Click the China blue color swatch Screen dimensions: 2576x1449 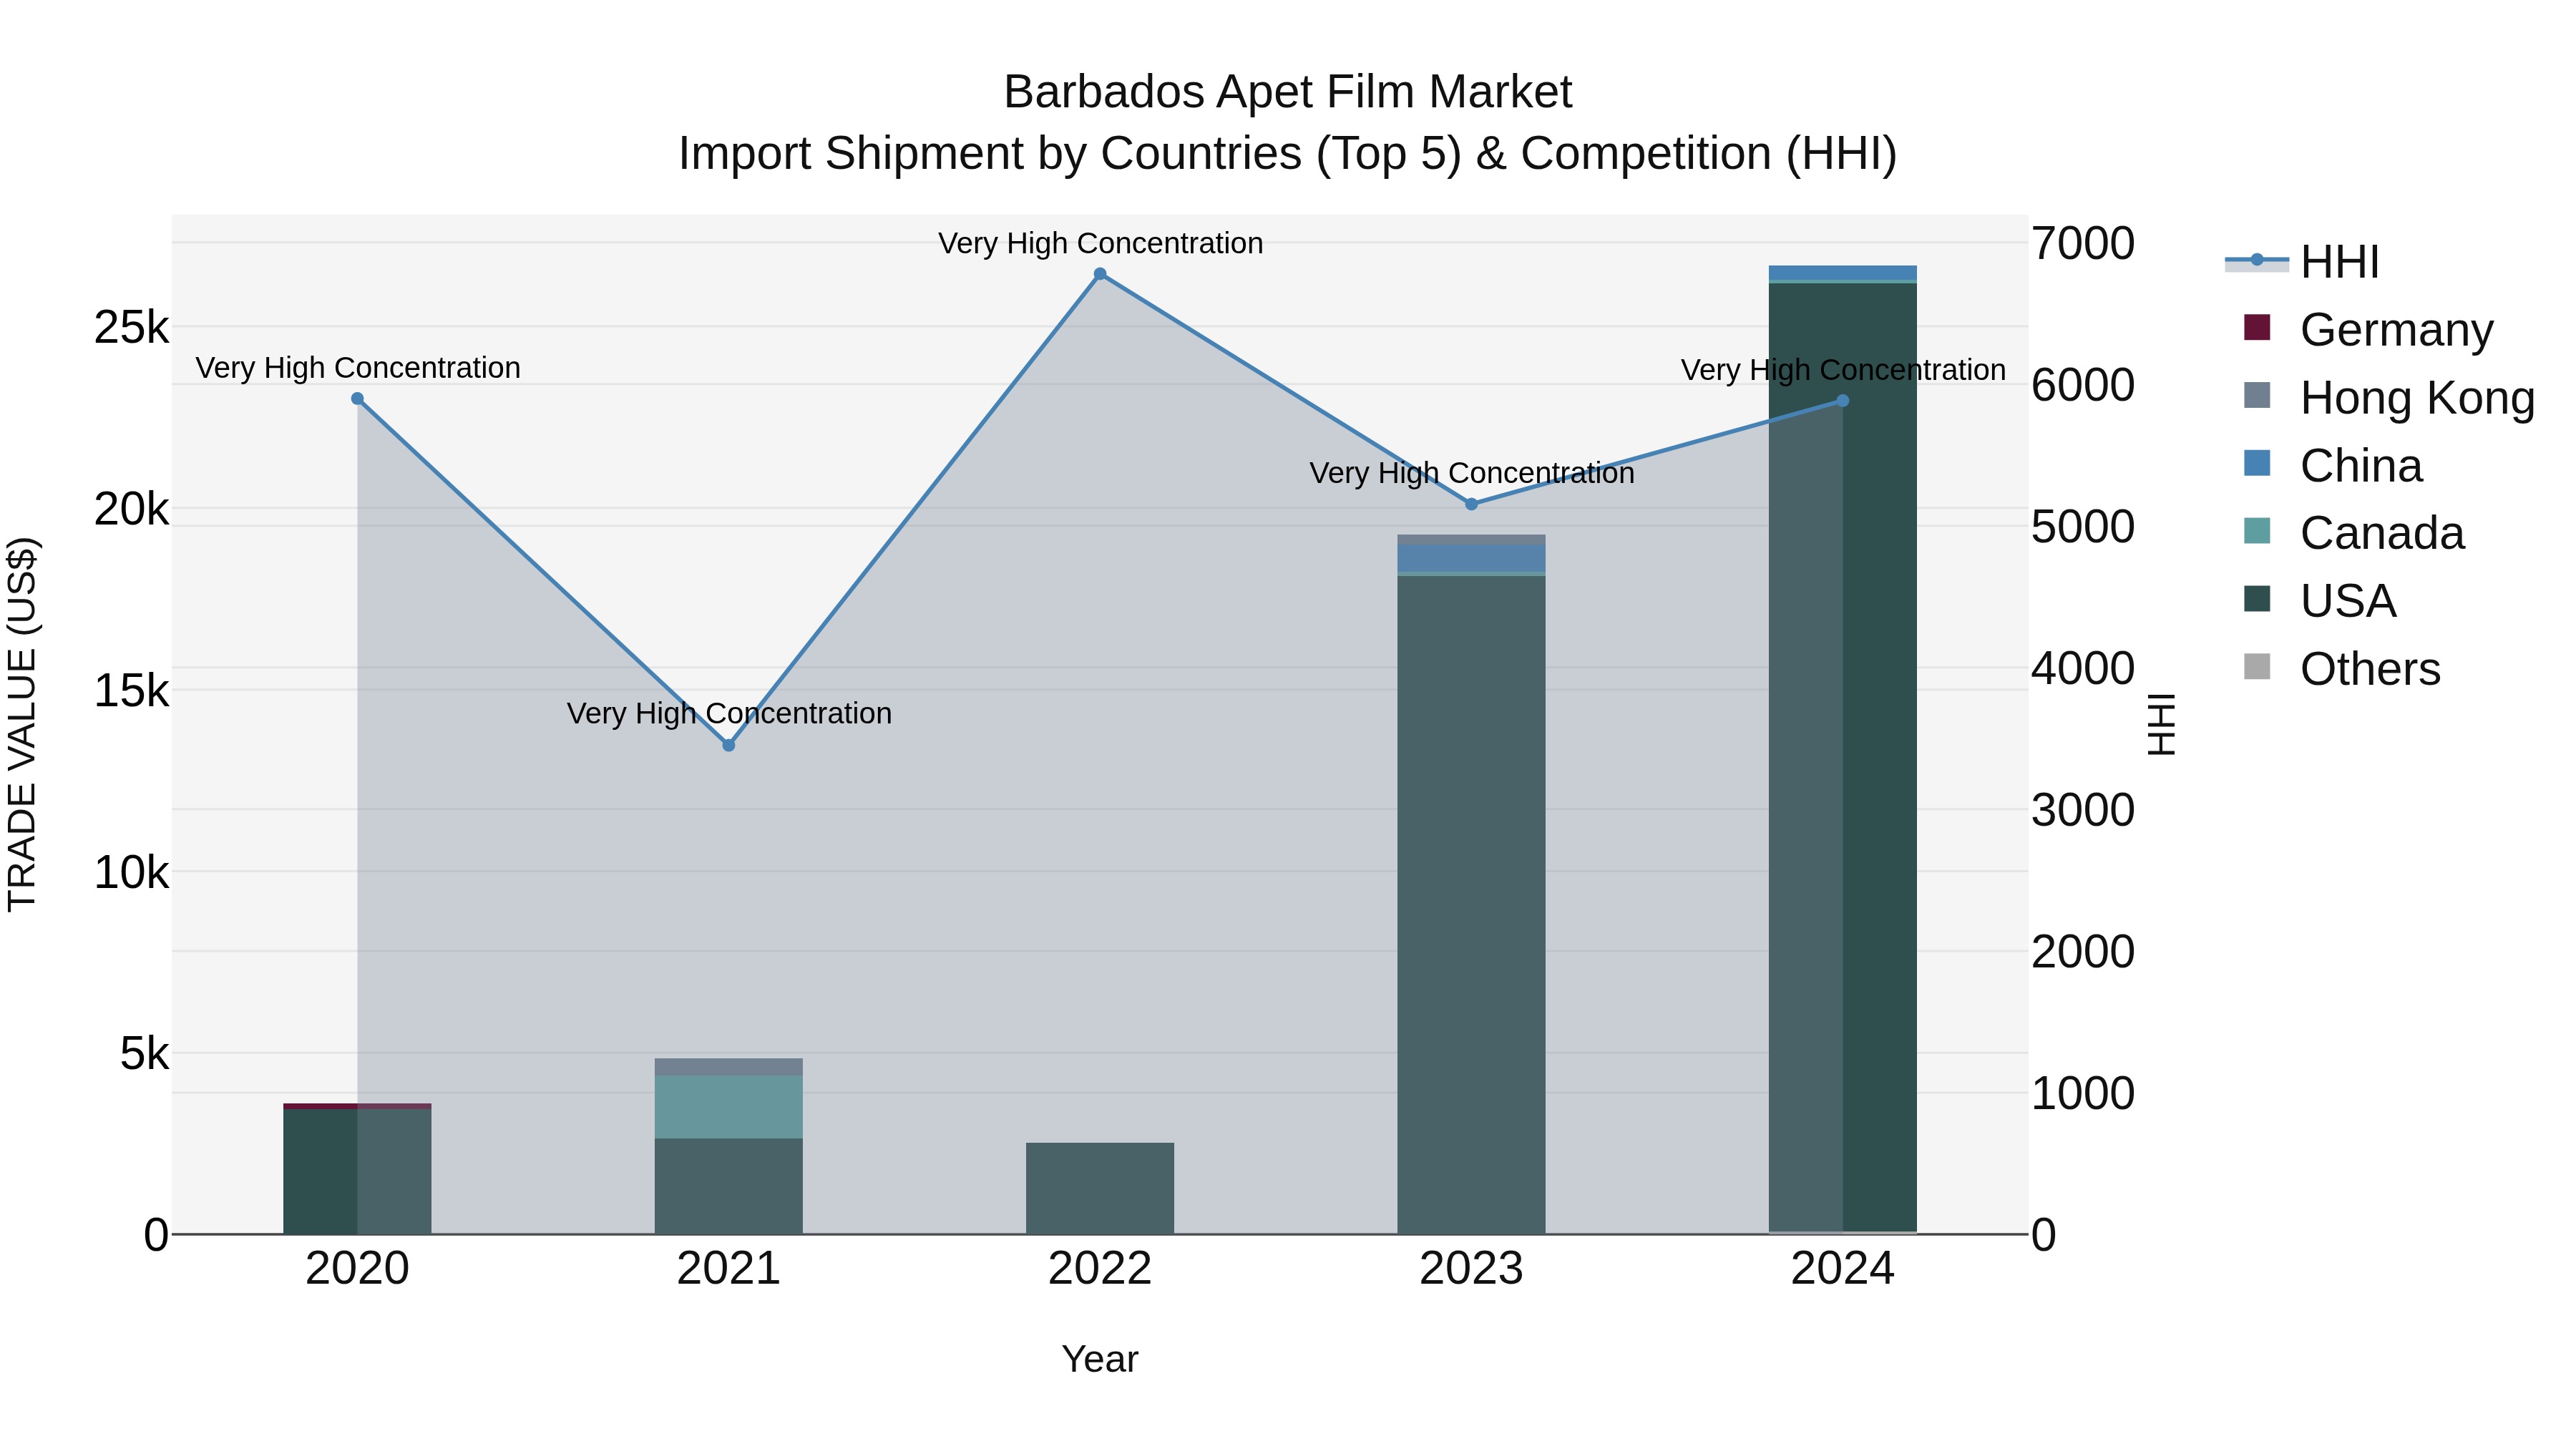click(x=2257, y=463)
